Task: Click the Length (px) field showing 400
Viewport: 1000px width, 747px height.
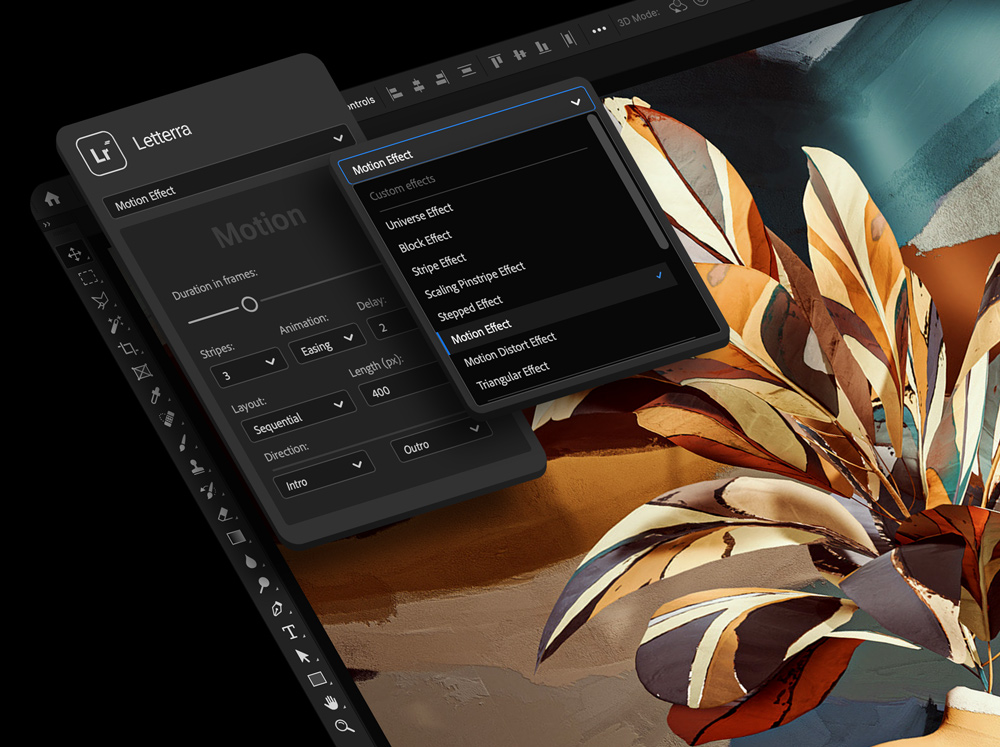Action: pyautogui.click(x=407, y=385)
